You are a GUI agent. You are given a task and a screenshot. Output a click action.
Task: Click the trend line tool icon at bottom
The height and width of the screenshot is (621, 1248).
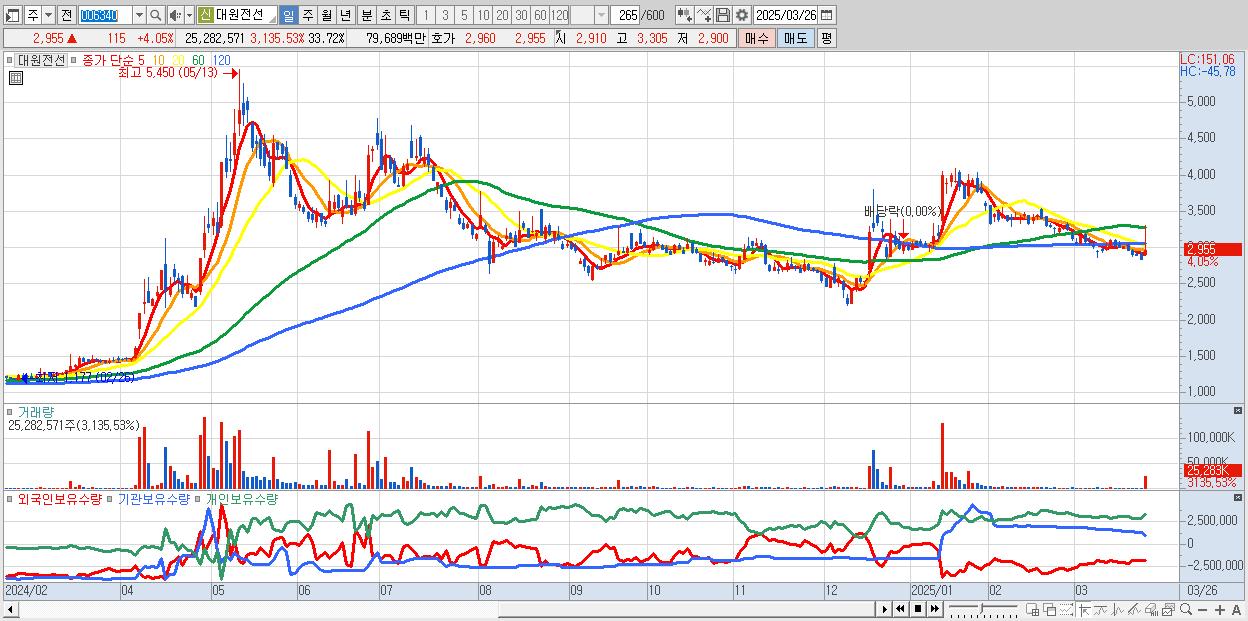(1101, 609)
